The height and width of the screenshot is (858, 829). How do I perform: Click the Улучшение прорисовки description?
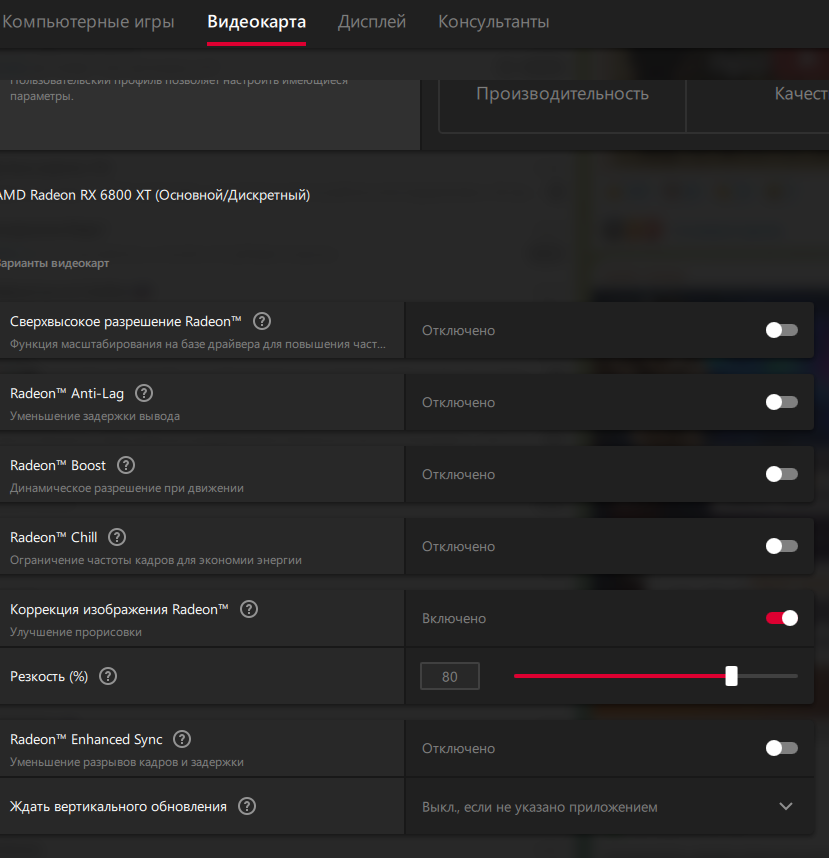(x=76, y=632)
